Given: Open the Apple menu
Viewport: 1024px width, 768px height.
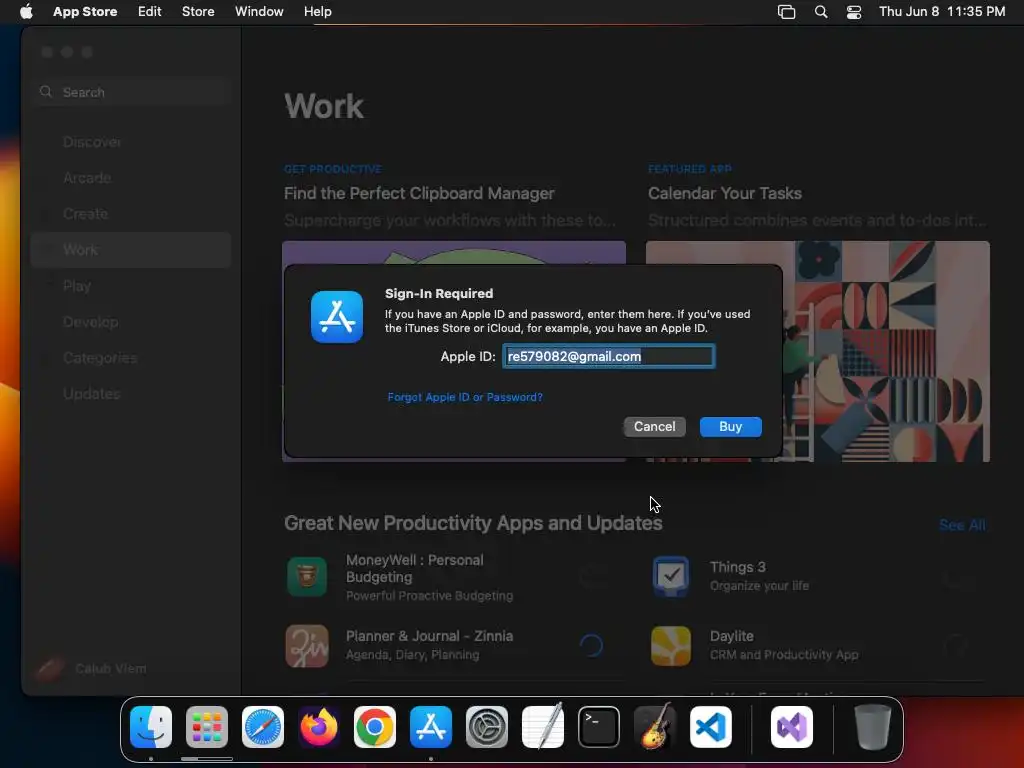Looking at the screenshot, I should pyautogui.click(x=26, y=11).
